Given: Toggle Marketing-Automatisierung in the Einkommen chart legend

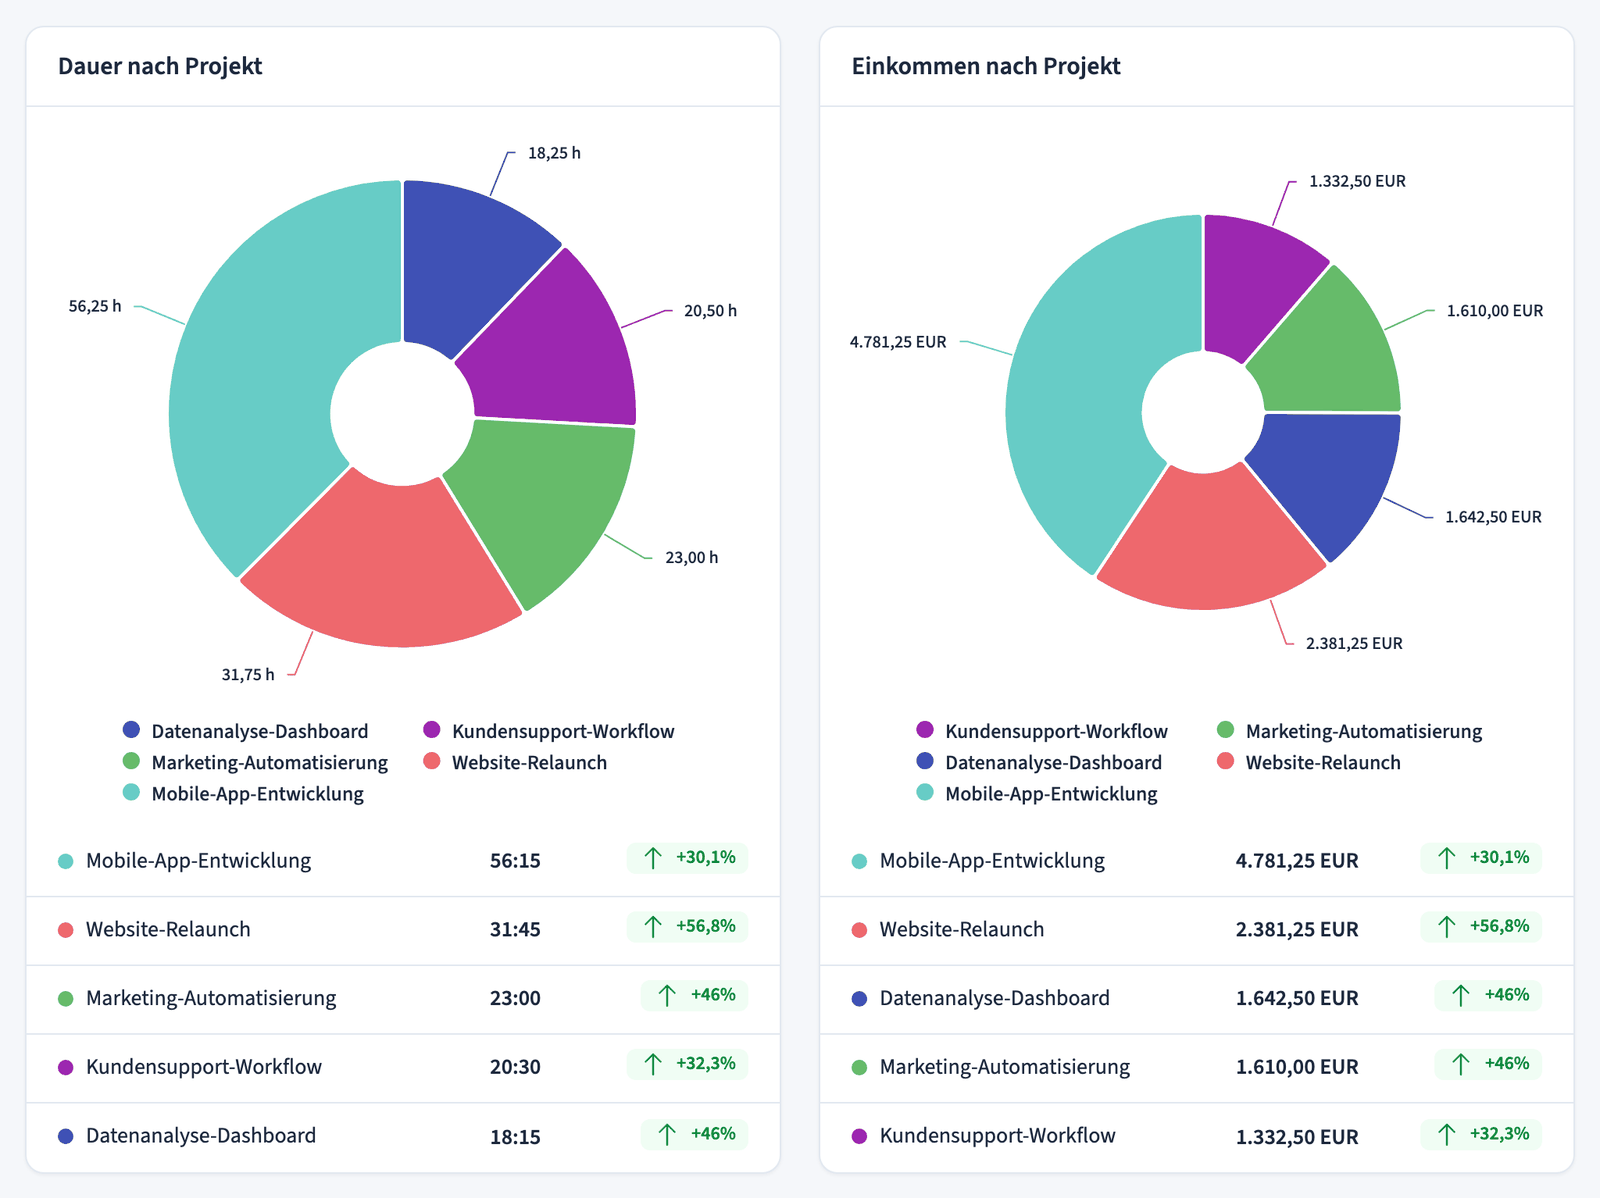Looking at the screenshot, I should [x=1349, y=731].
